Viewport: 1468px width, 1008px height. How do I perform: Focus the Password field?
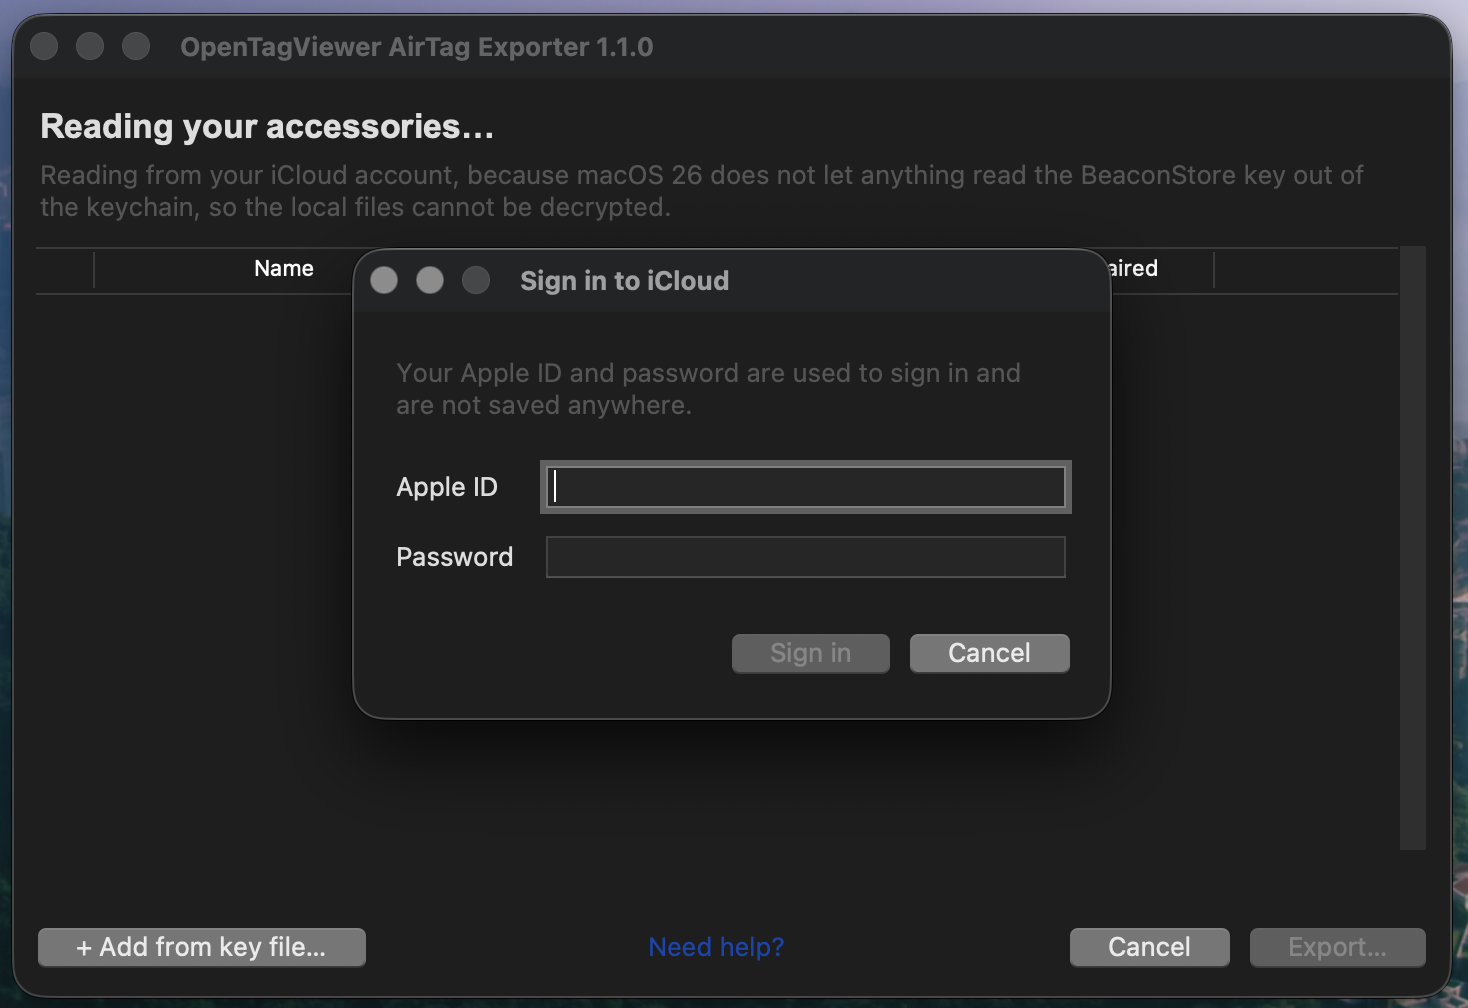tap(806, 557)
